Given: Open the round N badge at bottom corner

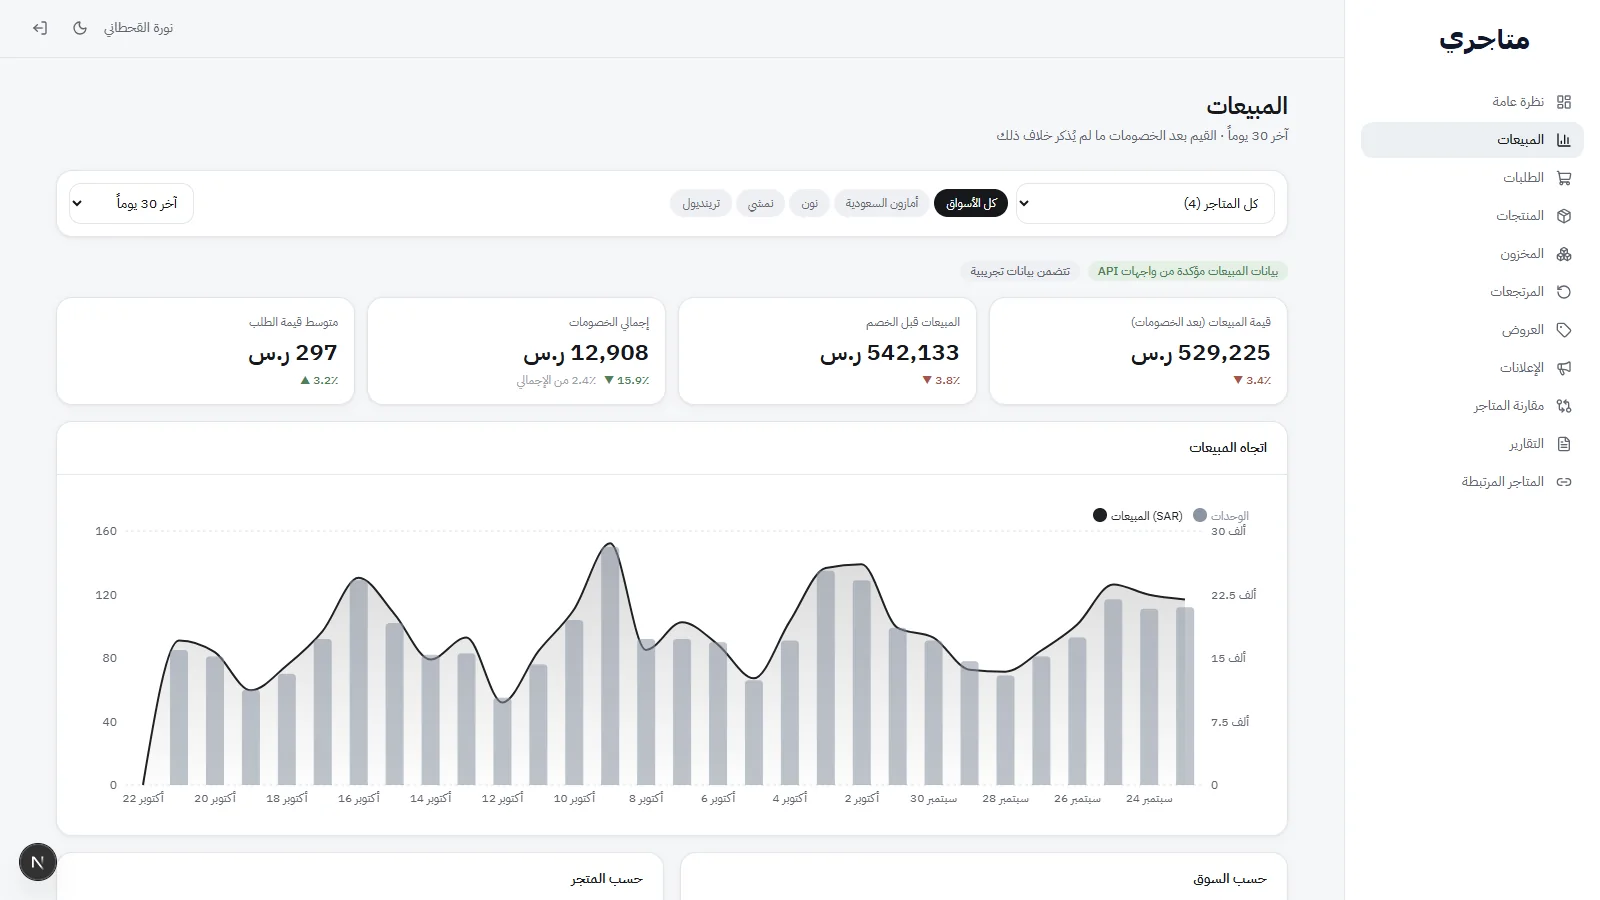Looking at the screenshot, I should click(38, 862).
